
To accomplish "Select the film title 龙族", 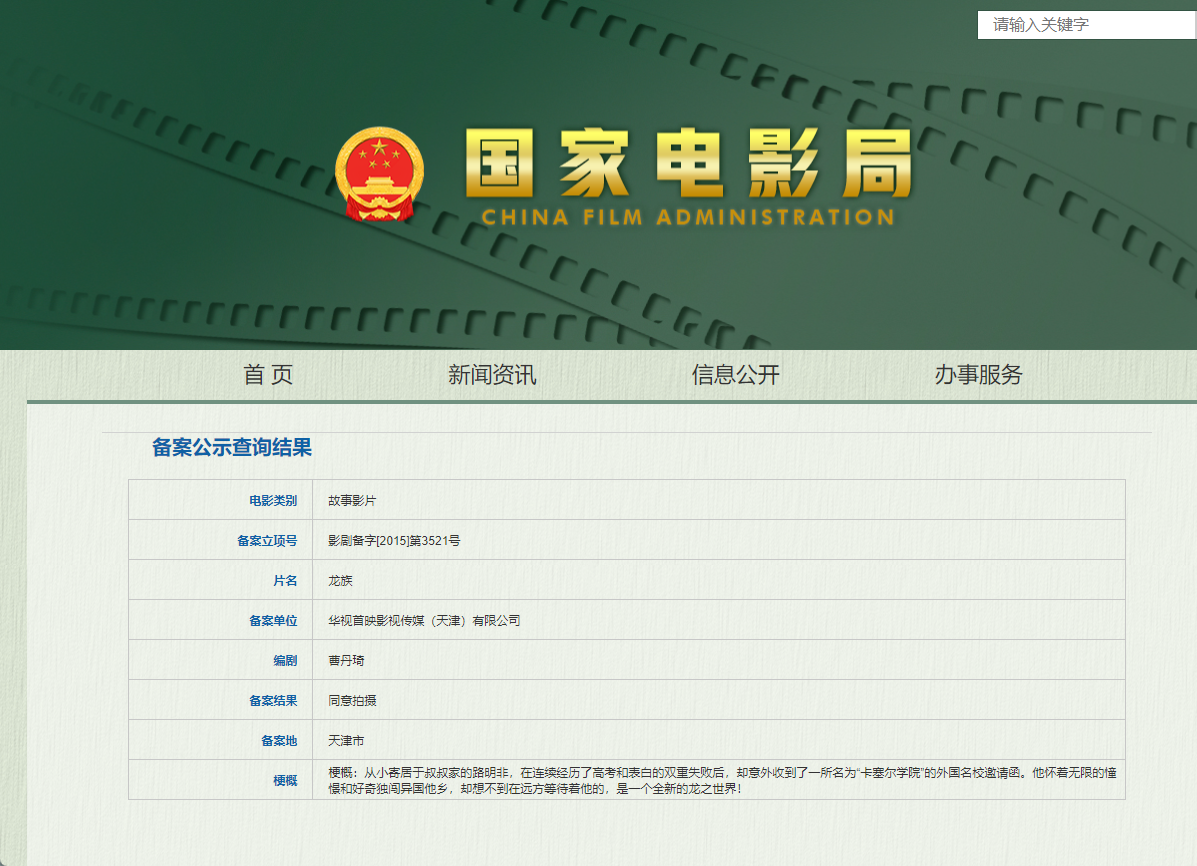I will [x=340, y=580].
